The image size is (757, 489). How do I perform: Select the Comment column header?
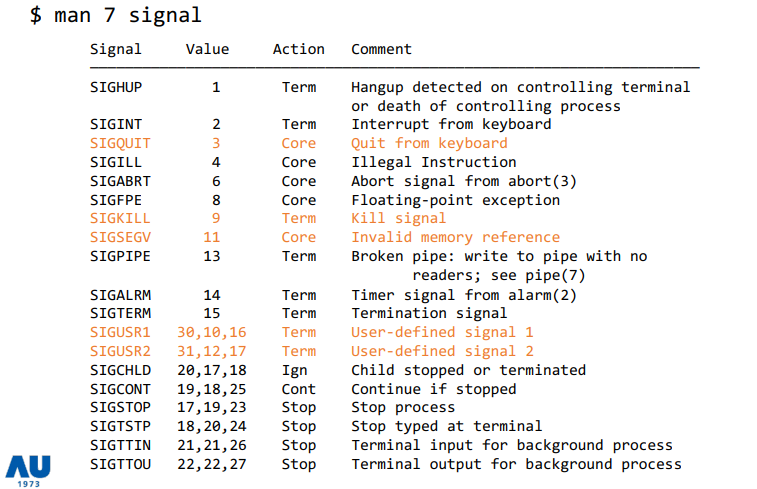381,49
